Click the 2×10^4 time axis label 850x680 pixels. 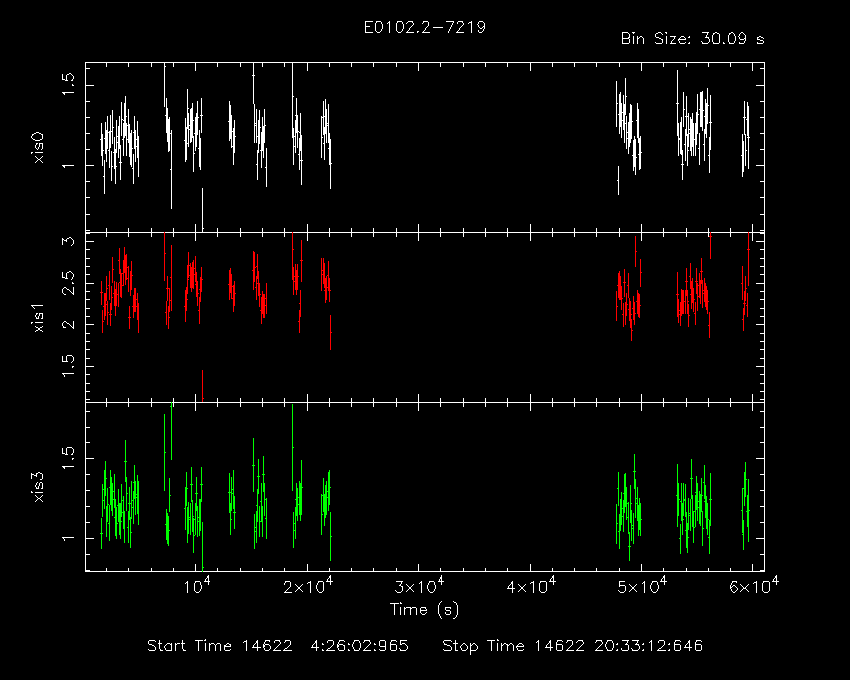(x=308, y=586)
